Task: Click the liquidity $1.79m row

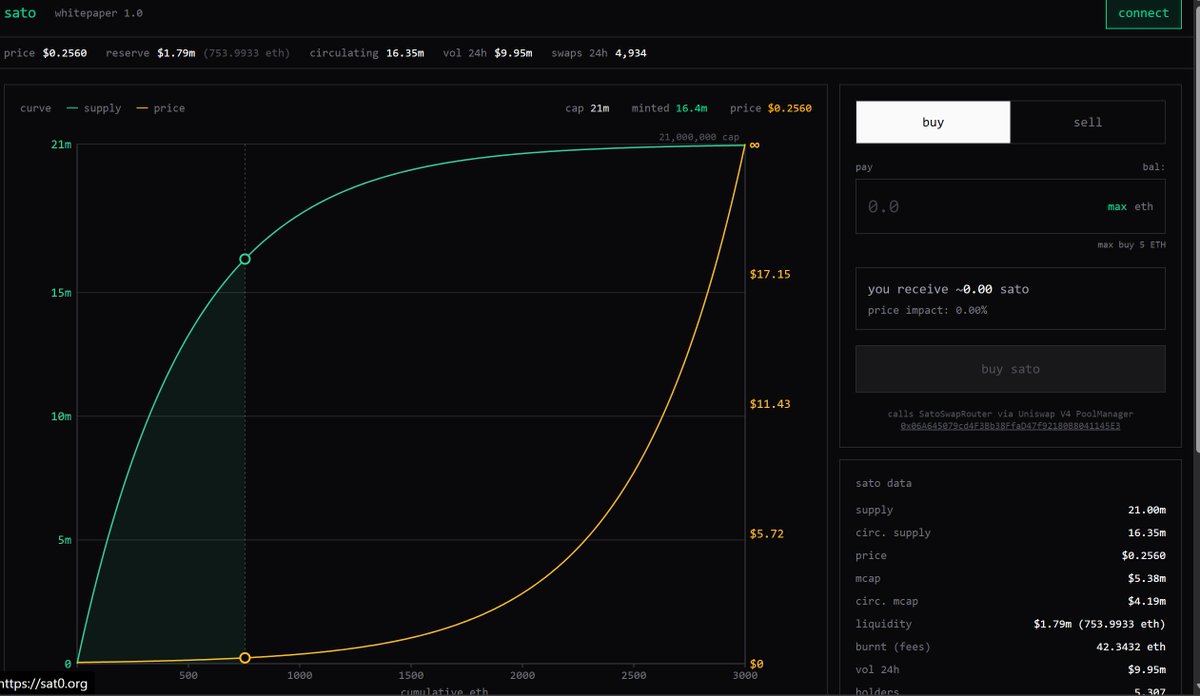Action: click(x=1010, y=624)
